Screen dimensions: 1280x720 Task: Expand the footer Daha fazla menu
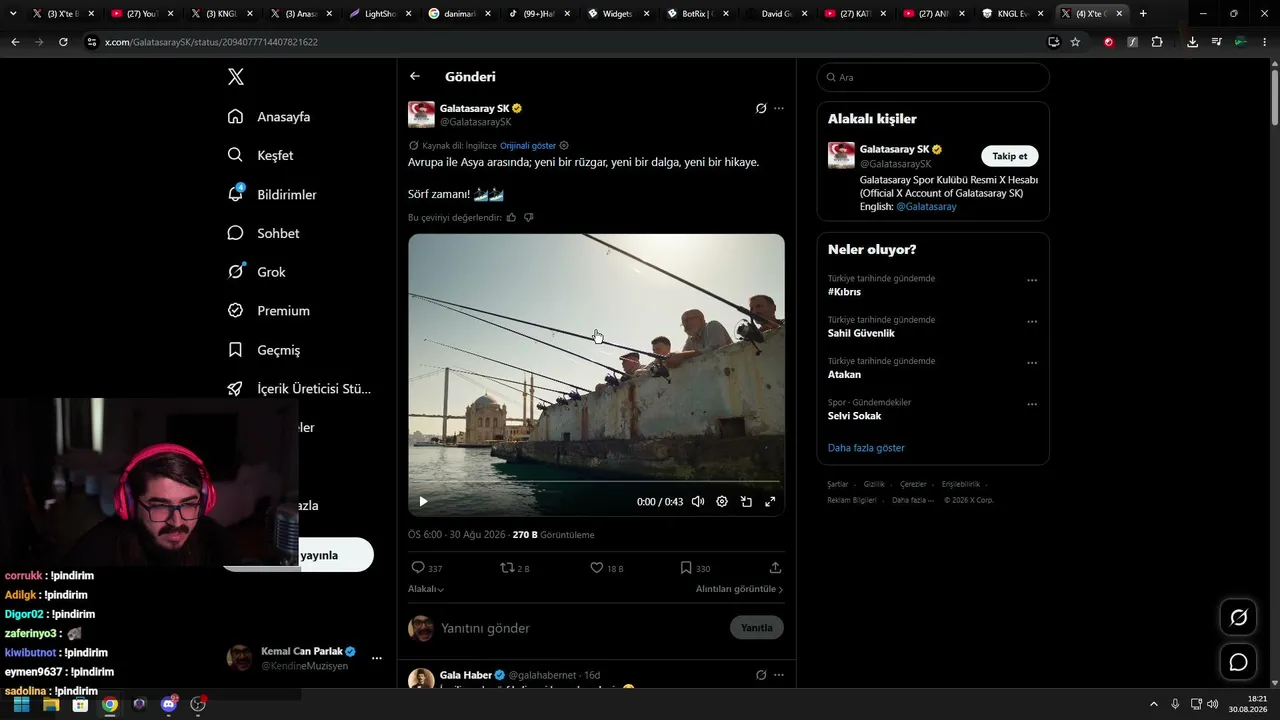click(913, 500)
